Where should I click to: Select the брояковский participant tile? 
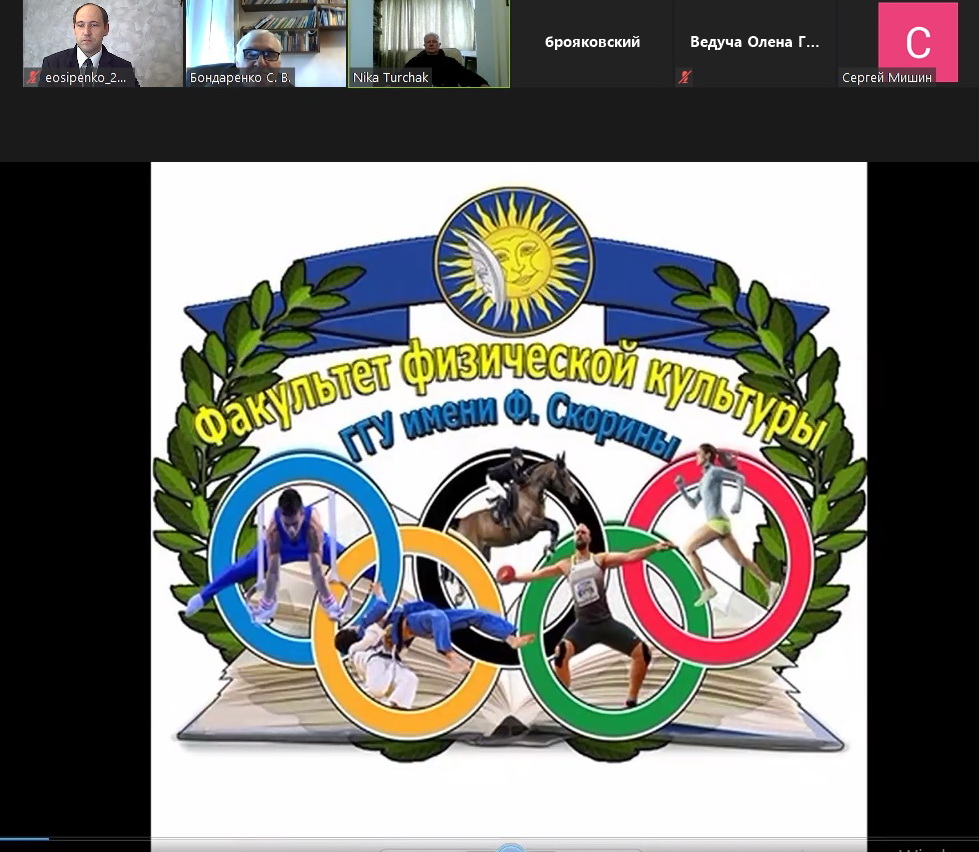(x=592, y=43)
